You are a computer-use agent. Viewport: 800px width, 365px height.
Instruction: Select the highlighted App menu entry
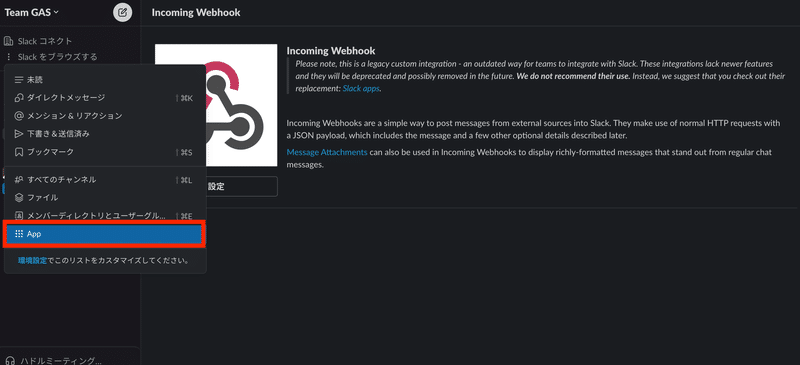coord(105,234)
